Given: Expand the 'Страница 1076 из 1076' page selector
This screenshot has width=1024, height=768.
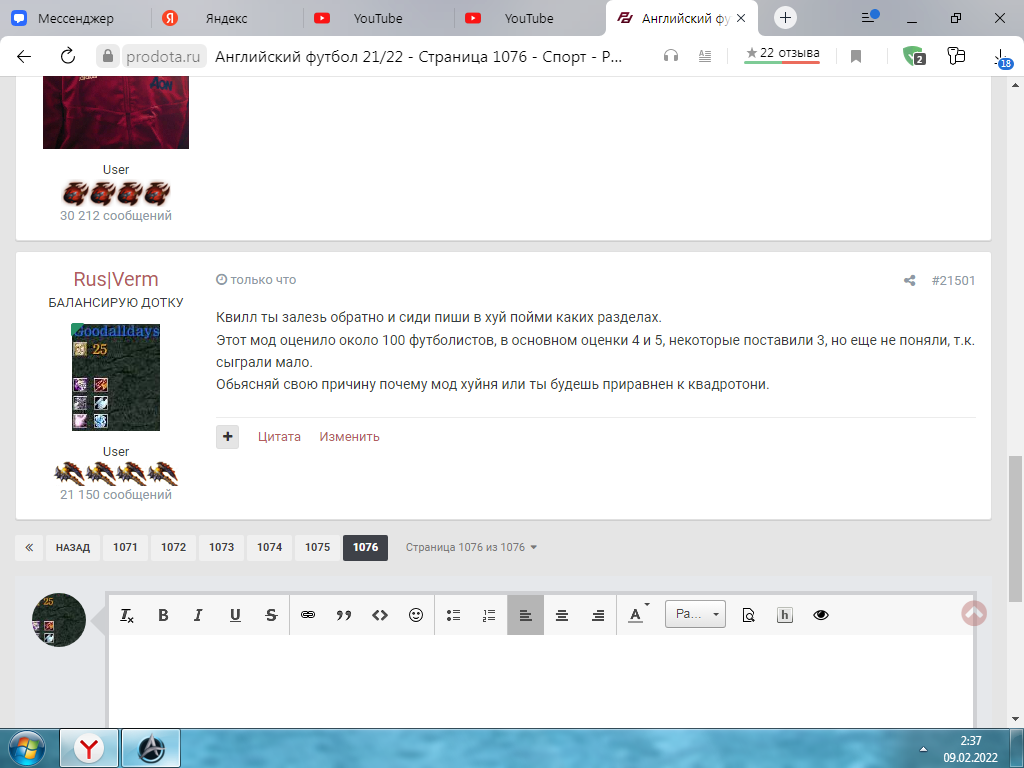Looking at the screenshot, I should [471, 548].
